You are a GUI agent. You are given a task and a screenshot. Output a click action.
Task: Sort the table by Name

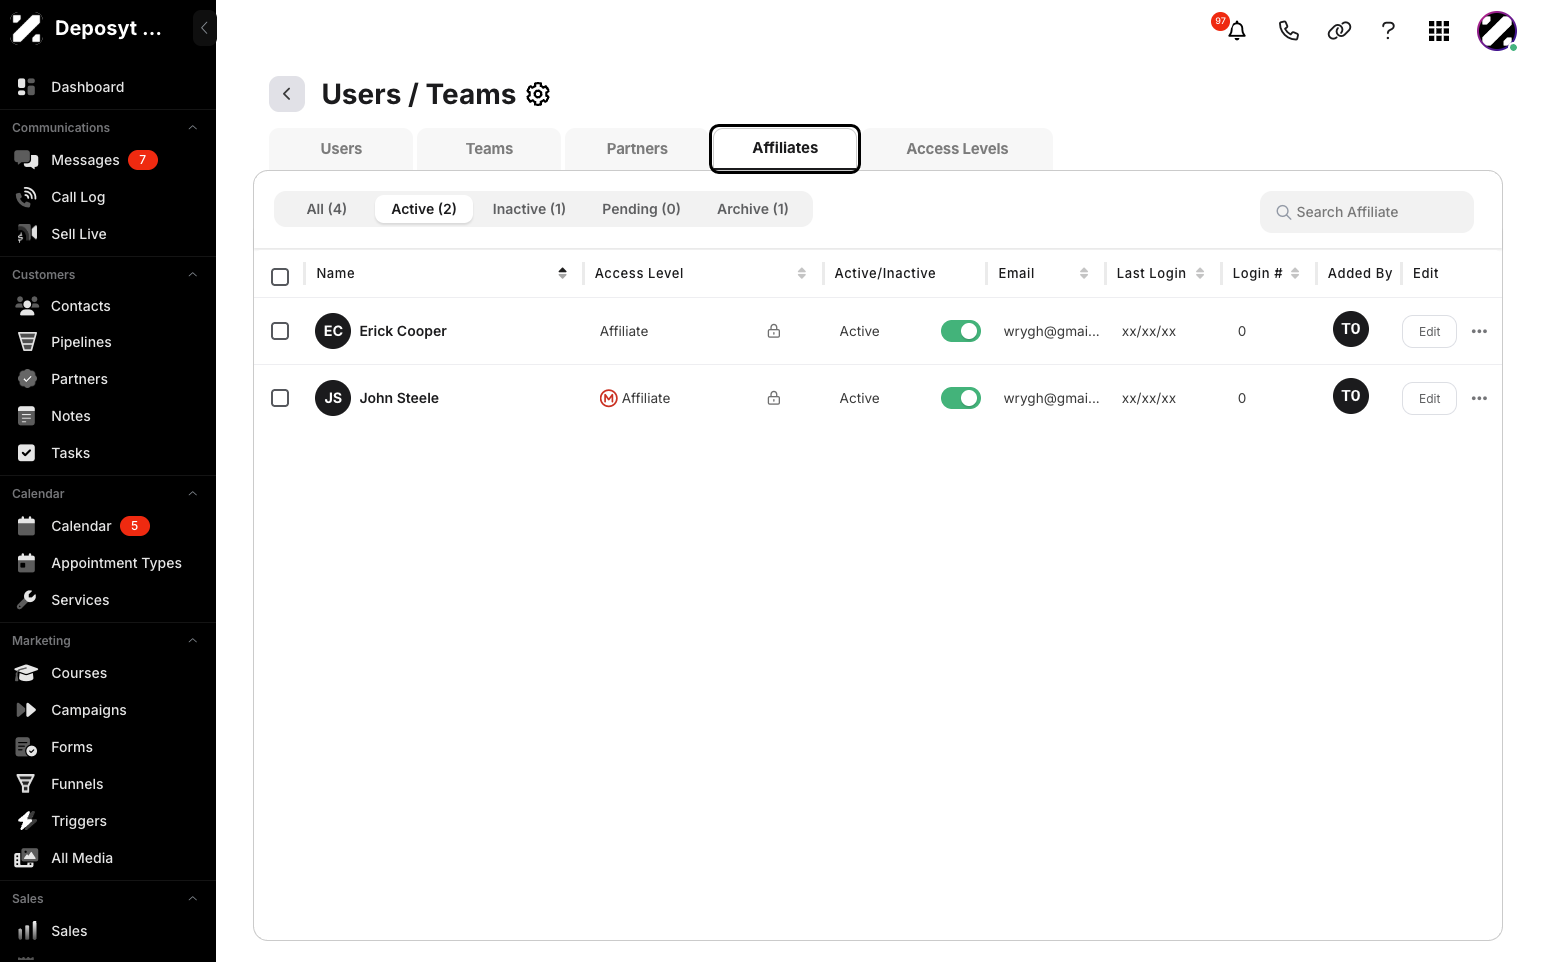pos(562,273)
